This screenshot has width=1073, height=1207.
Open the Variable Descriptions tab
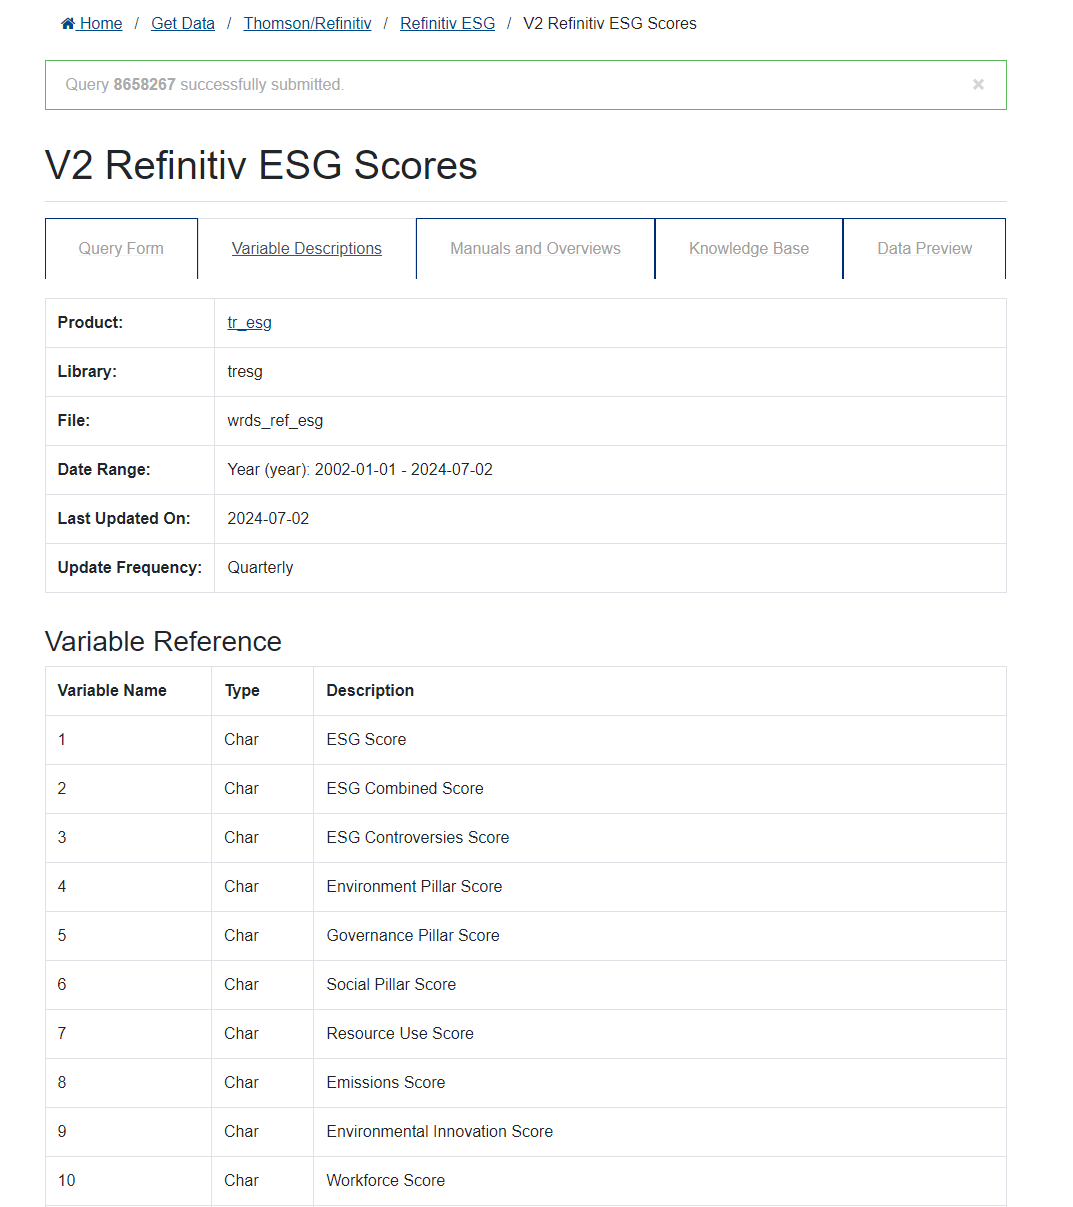click(x=307, y=249)
